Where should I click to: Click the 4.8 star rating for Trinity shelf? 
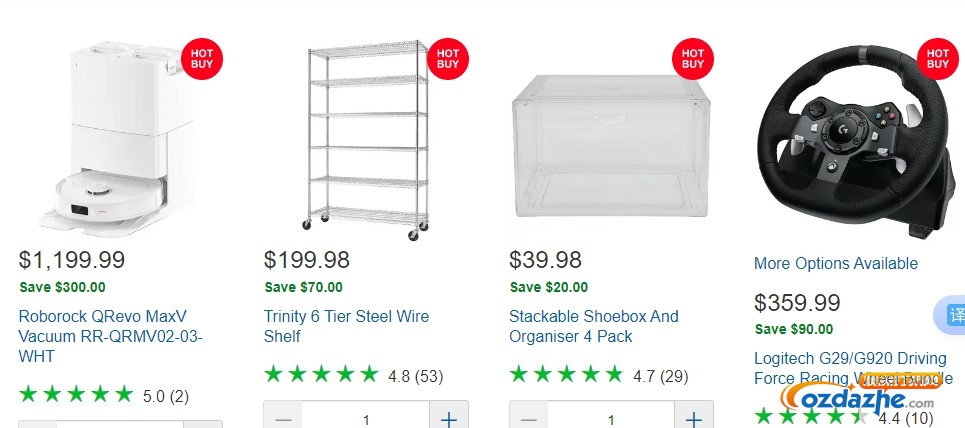coord(353,374)
